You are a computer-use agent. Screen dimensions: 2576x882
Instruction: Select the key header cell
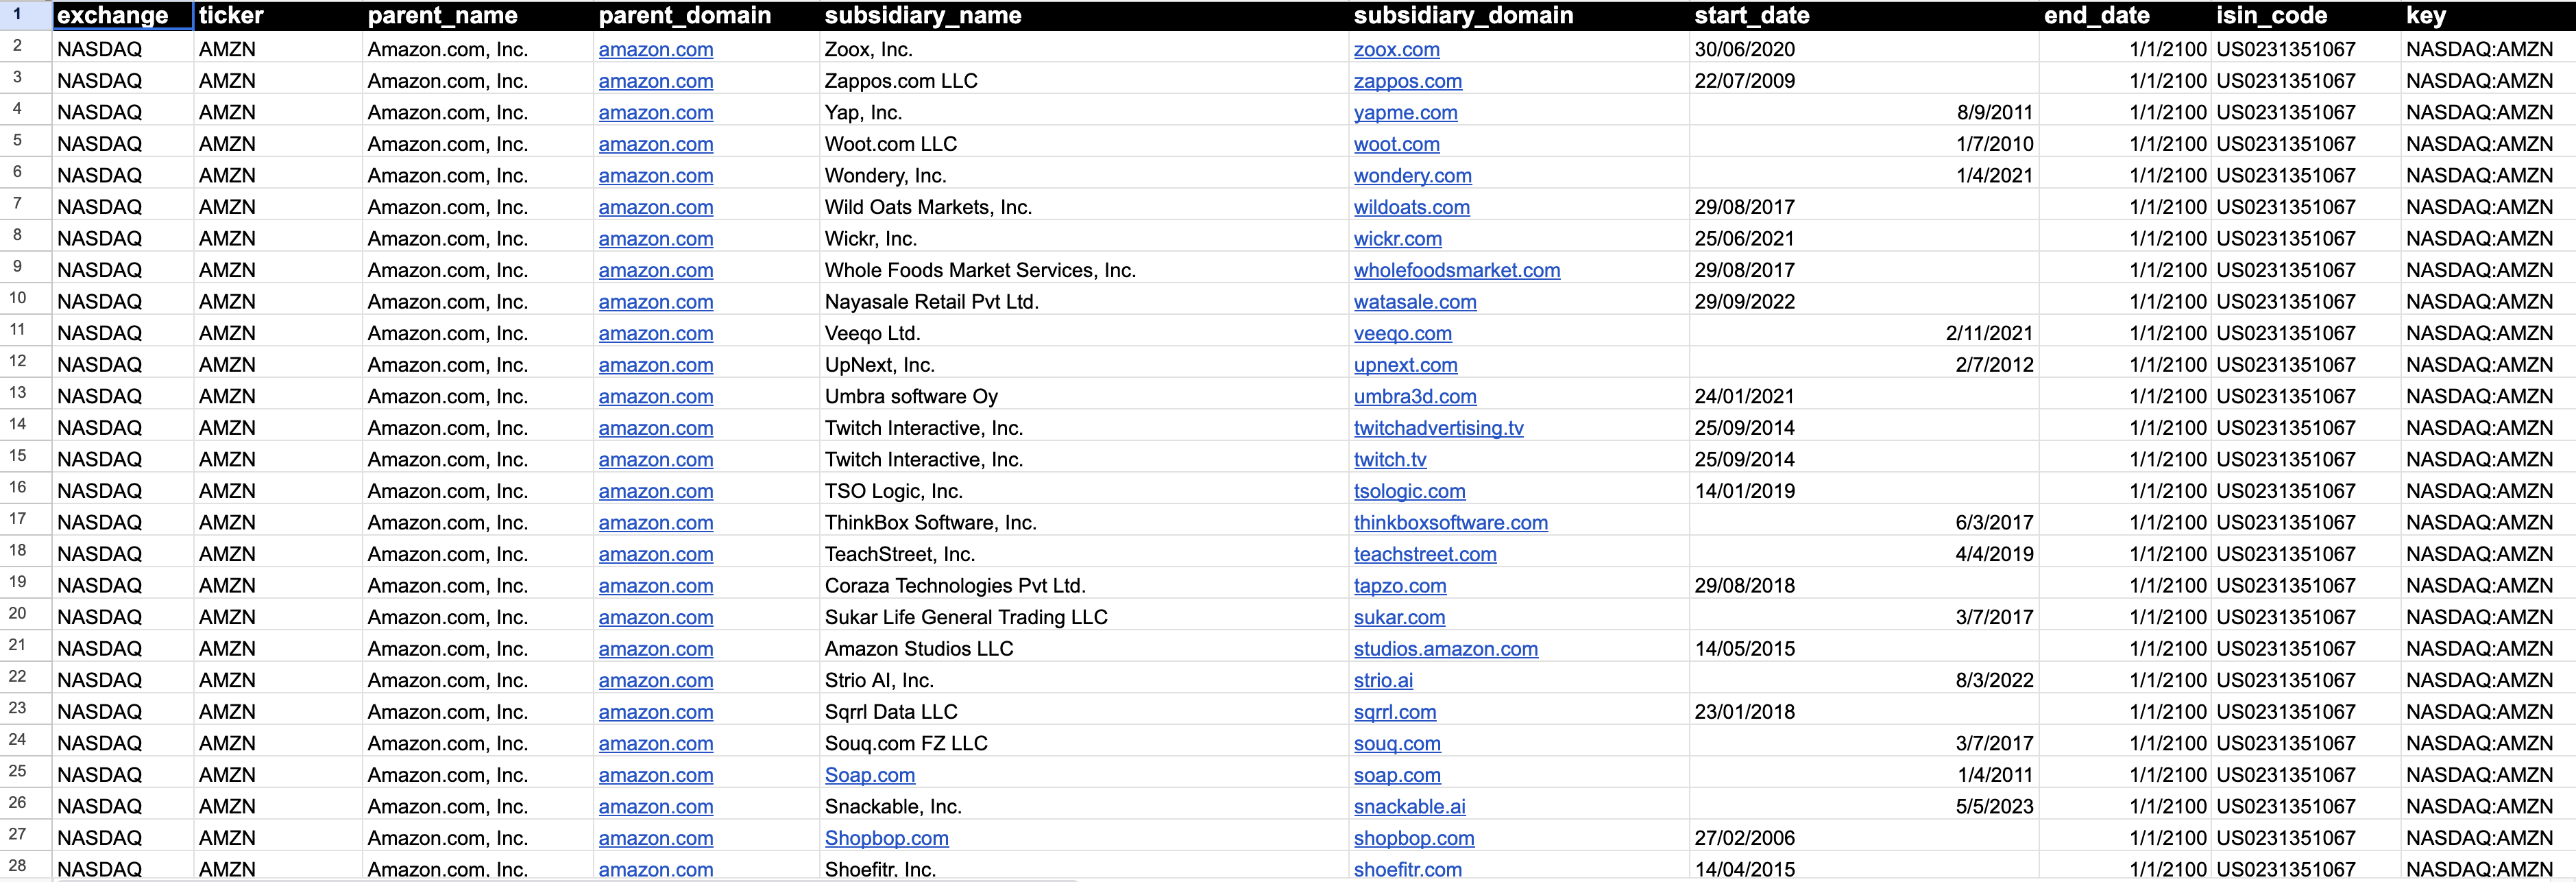[x=2488, y=16]
